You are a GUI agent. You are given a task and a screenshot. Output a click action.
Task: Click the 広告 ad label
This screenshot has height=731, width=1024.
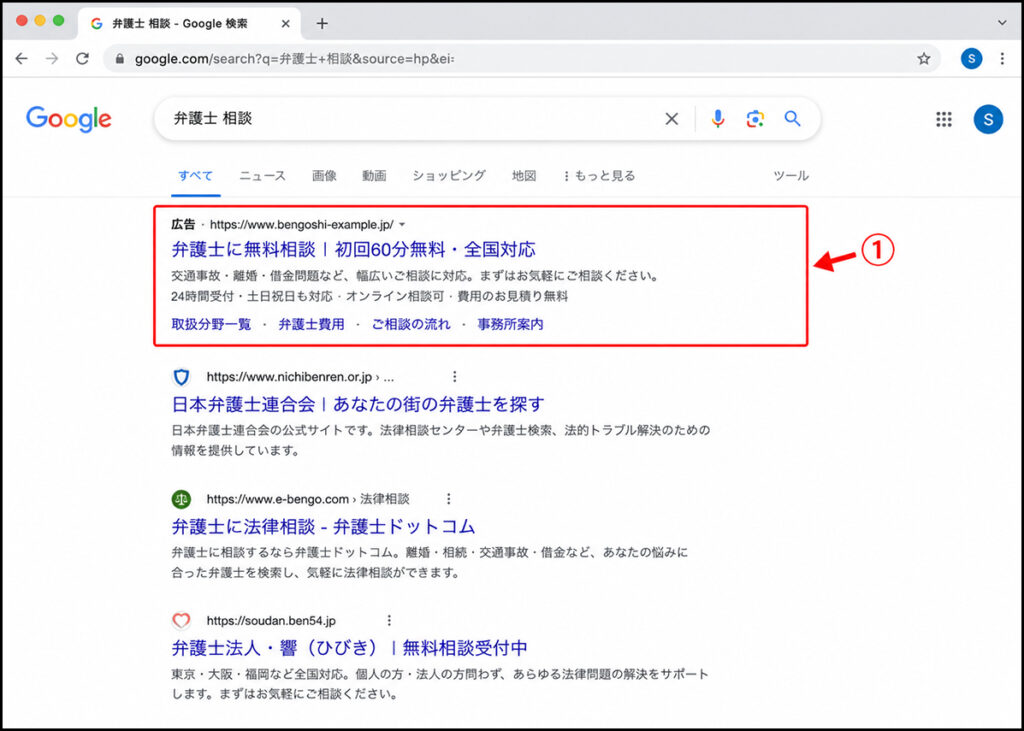click(x=183, y=225)
